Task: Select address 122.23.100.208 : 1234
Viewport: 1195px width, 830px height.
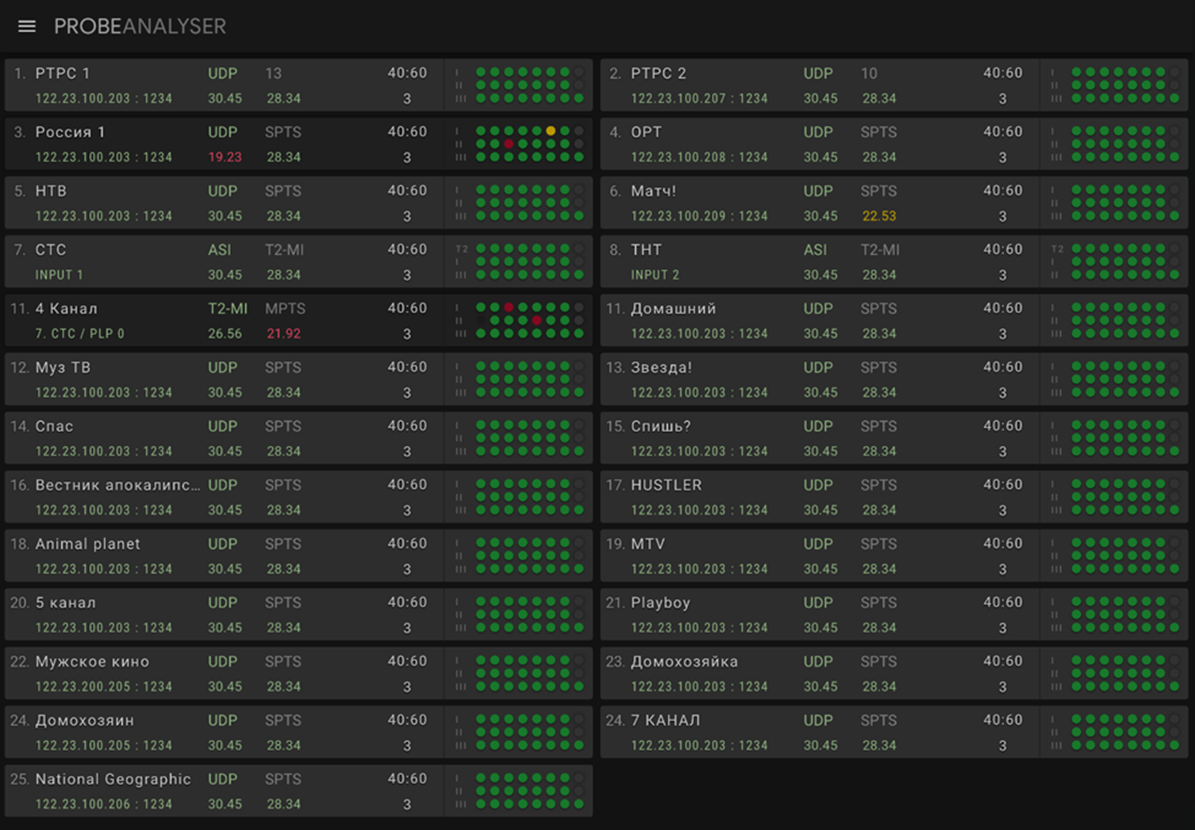Action: [x=700, y=157]
